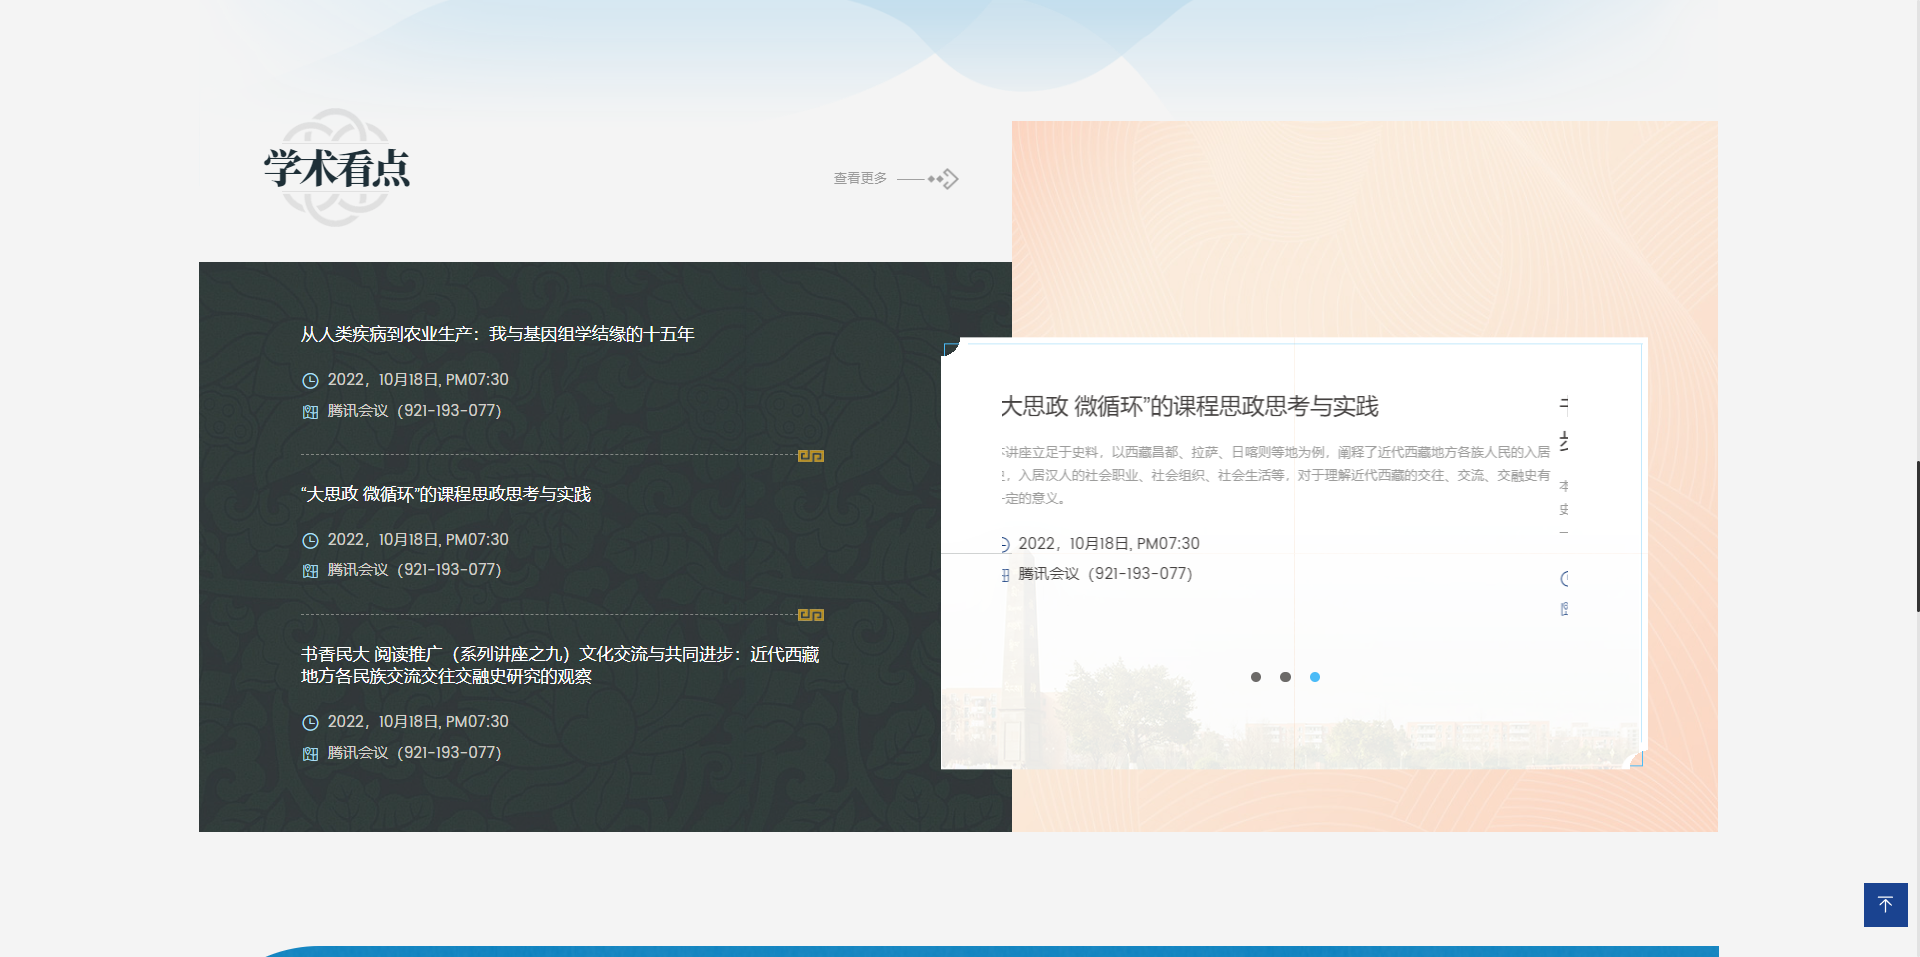Click the arrow icon beside 查看更多

click(928, 179)
